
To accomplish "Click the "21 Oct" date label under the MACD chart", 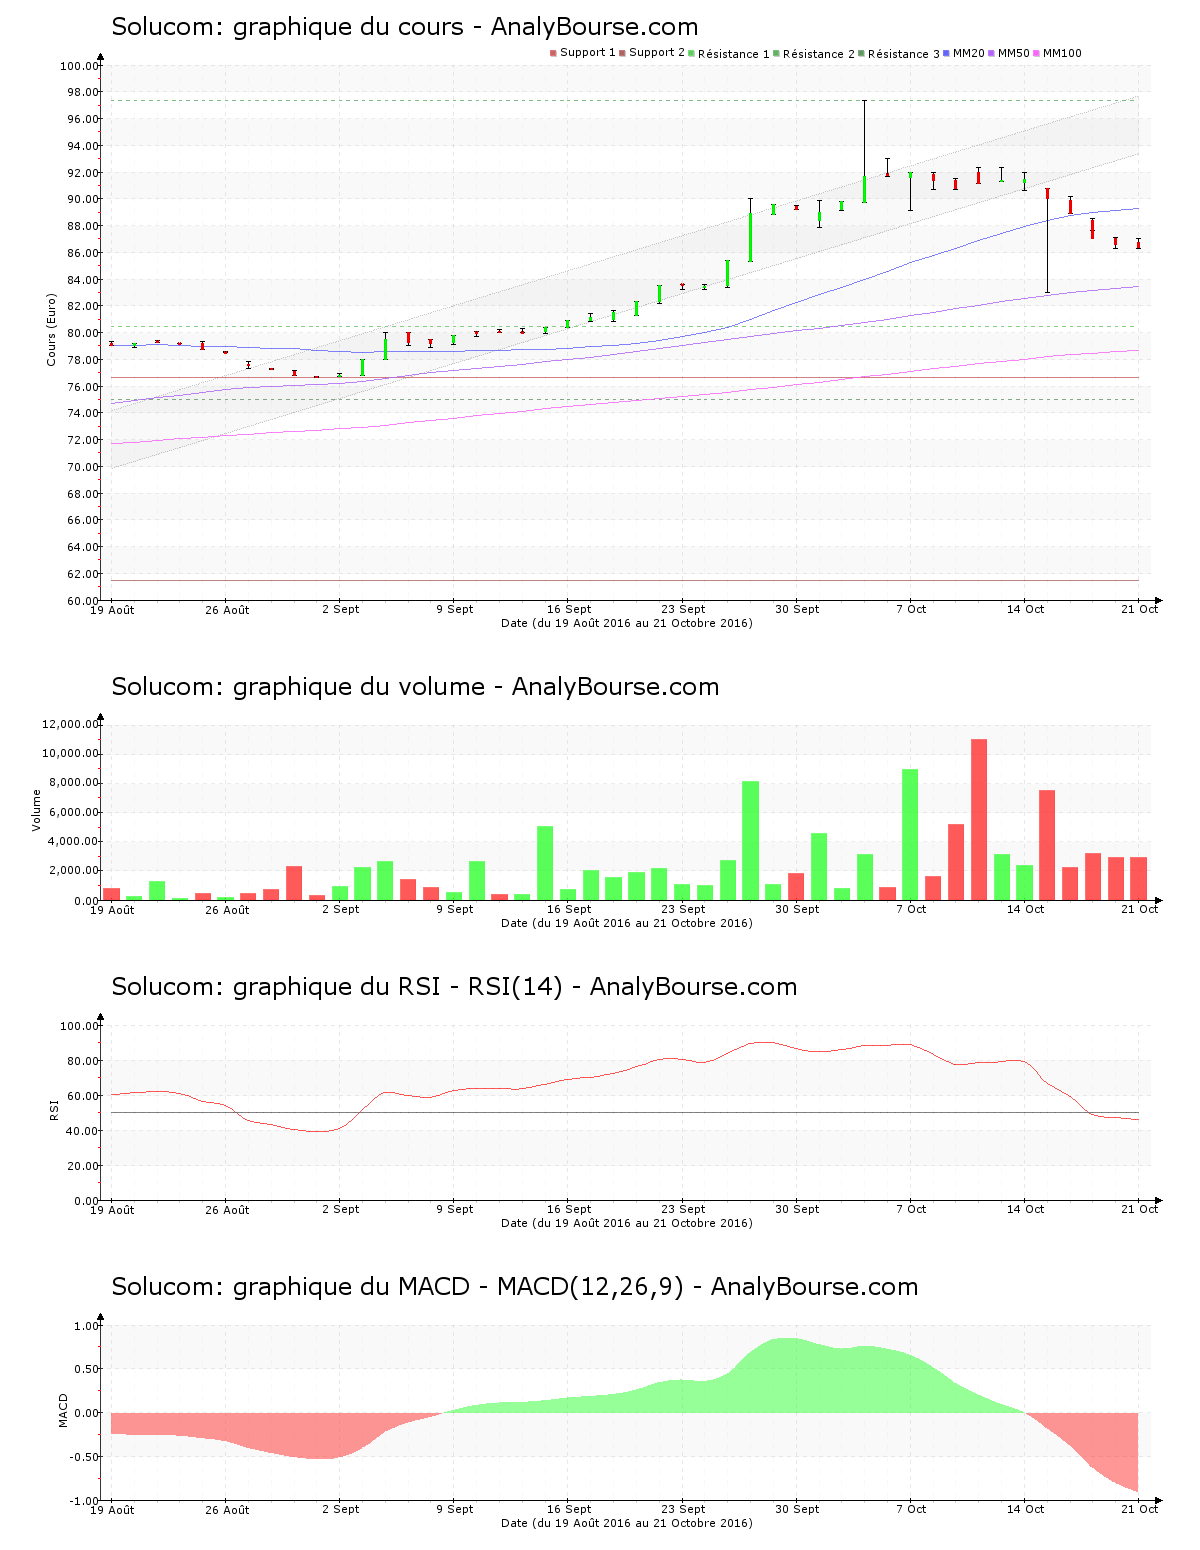I will pos(1139,1509).
